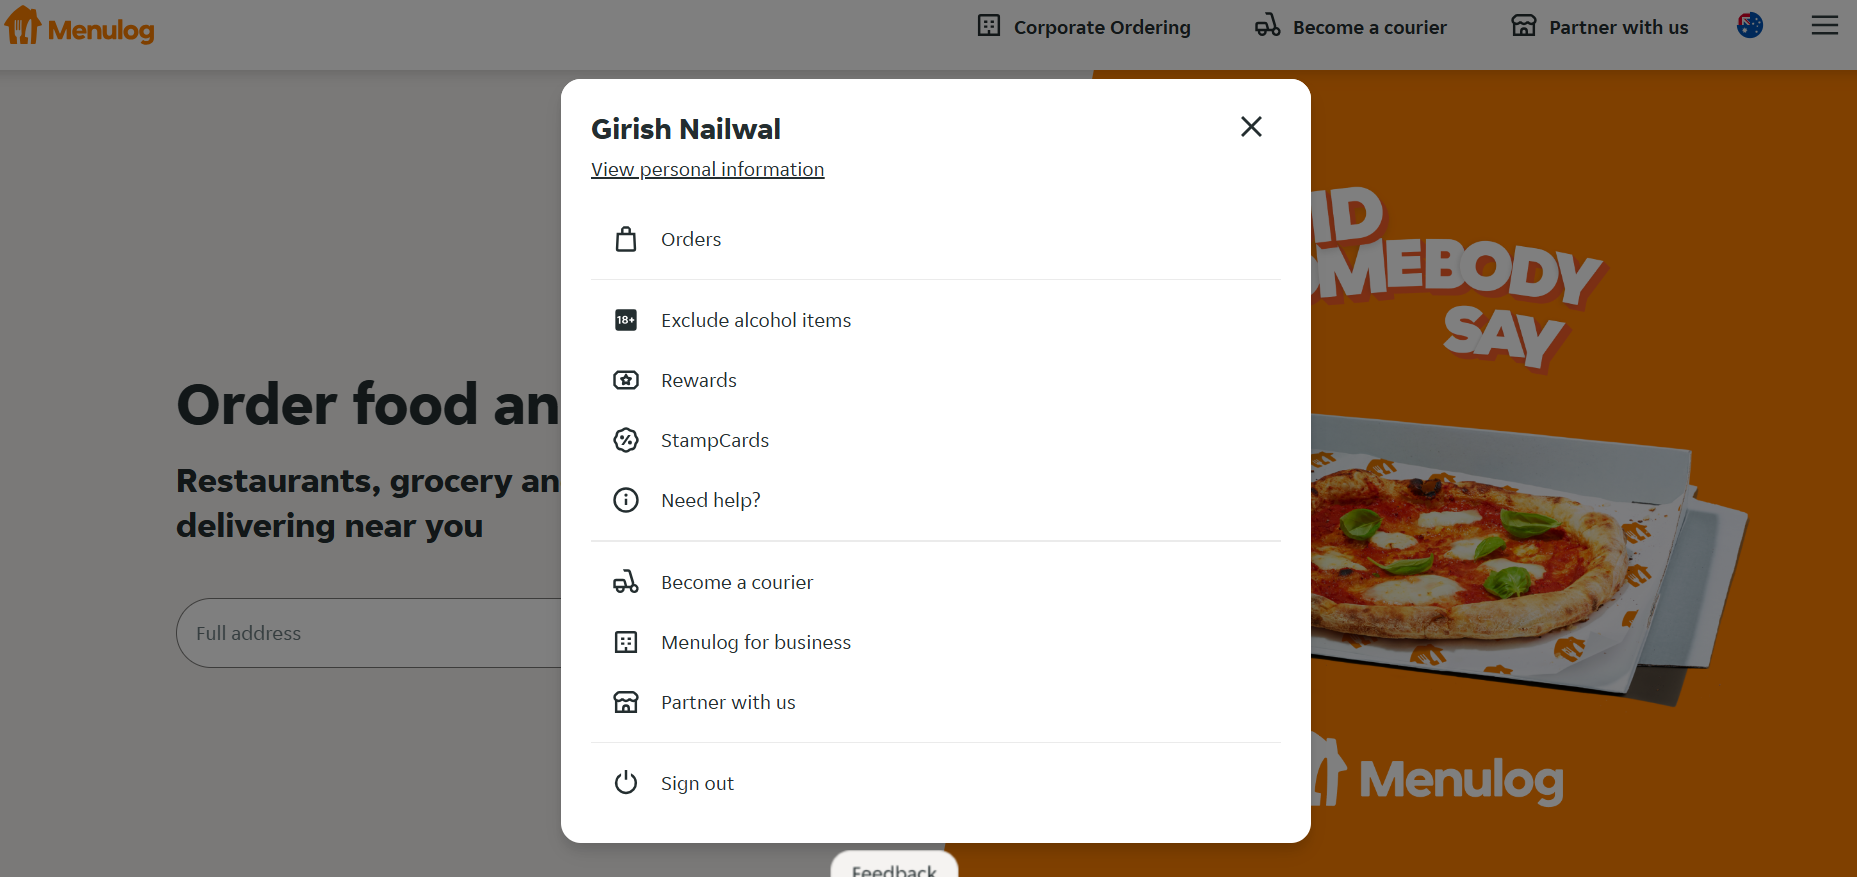1857x877 pixels.
Task: Close the Girish Nailwal account dialog
Action: pos(1251,127)
